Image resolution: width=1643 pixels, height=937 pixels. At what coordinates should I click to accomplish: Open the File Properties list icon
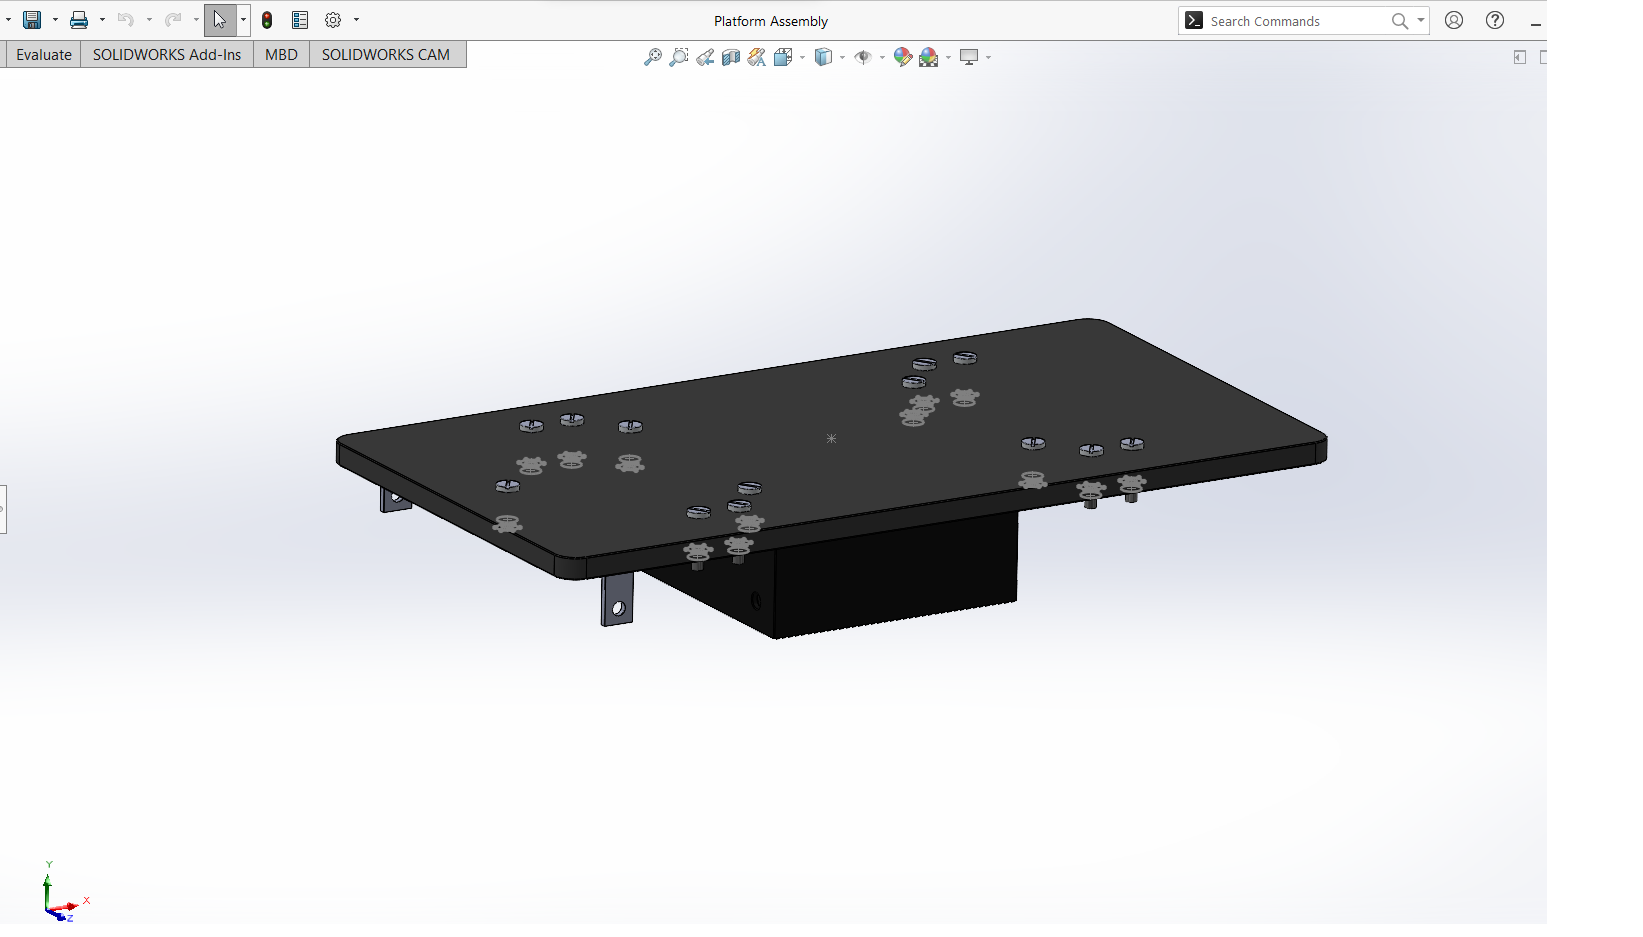click(300, 20)
